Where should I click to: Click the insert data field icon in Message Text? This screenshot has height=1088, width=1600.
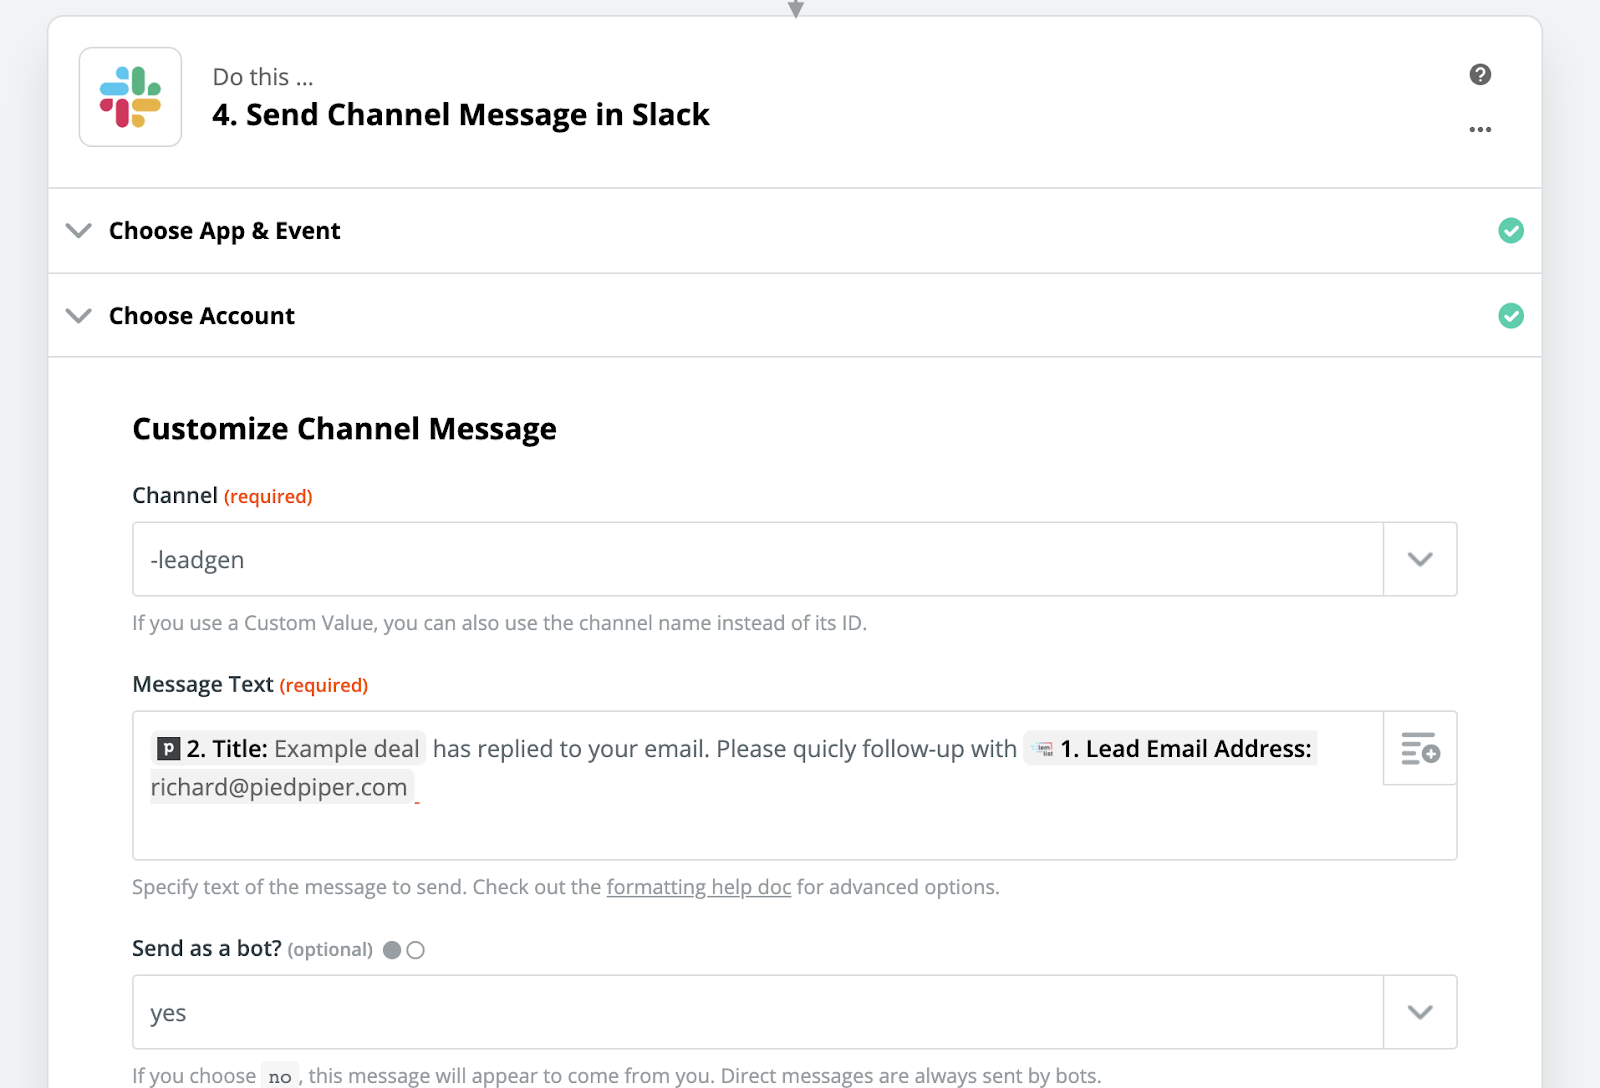coord(1420,748)
